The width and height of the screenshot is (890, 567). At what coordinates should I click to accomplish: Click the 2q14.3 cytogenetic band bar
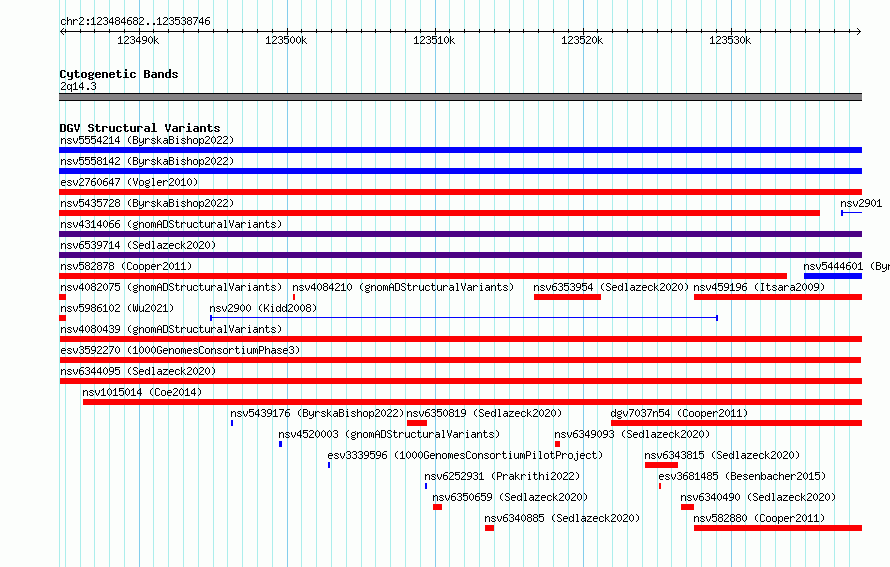460,97
